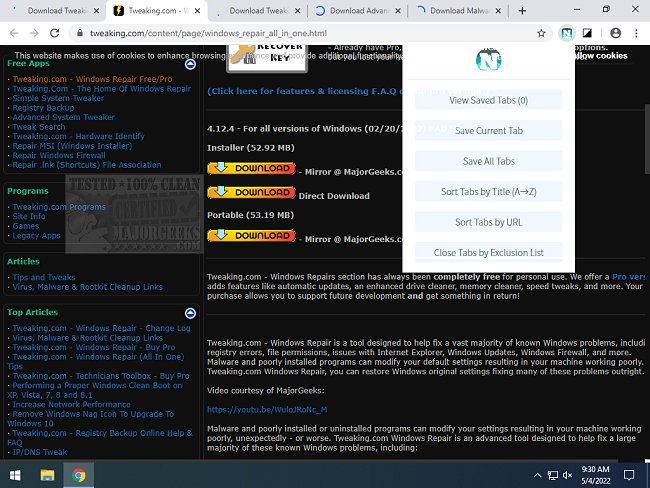The image size is (650, 488).
Task: Open Simple System Tweaker link
Action: 58,98
